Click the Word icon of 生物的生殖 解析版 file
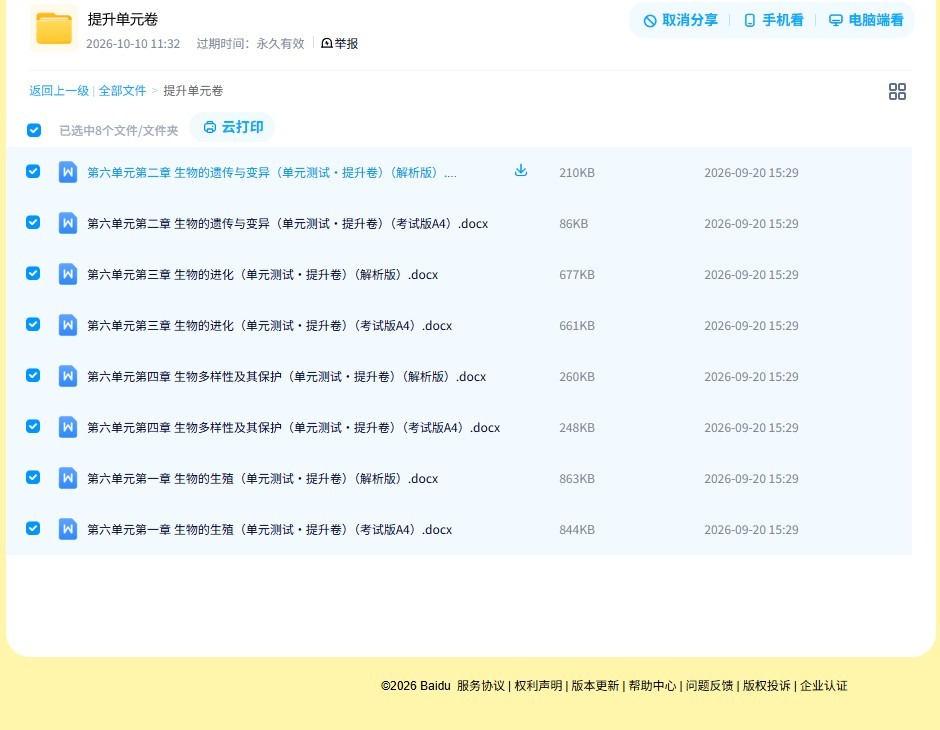 click(x=68, y=478)
